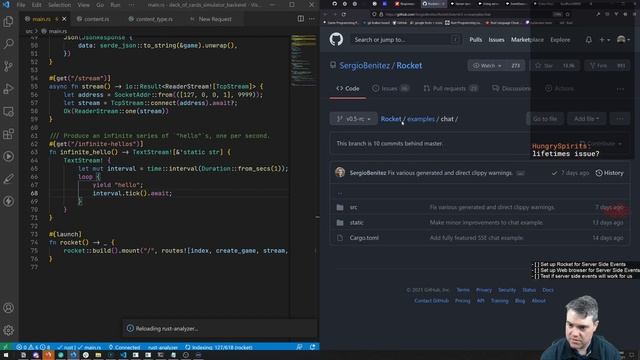Click the feedback icon in status bar
This screenshot has height=360, width=640.
299,347
